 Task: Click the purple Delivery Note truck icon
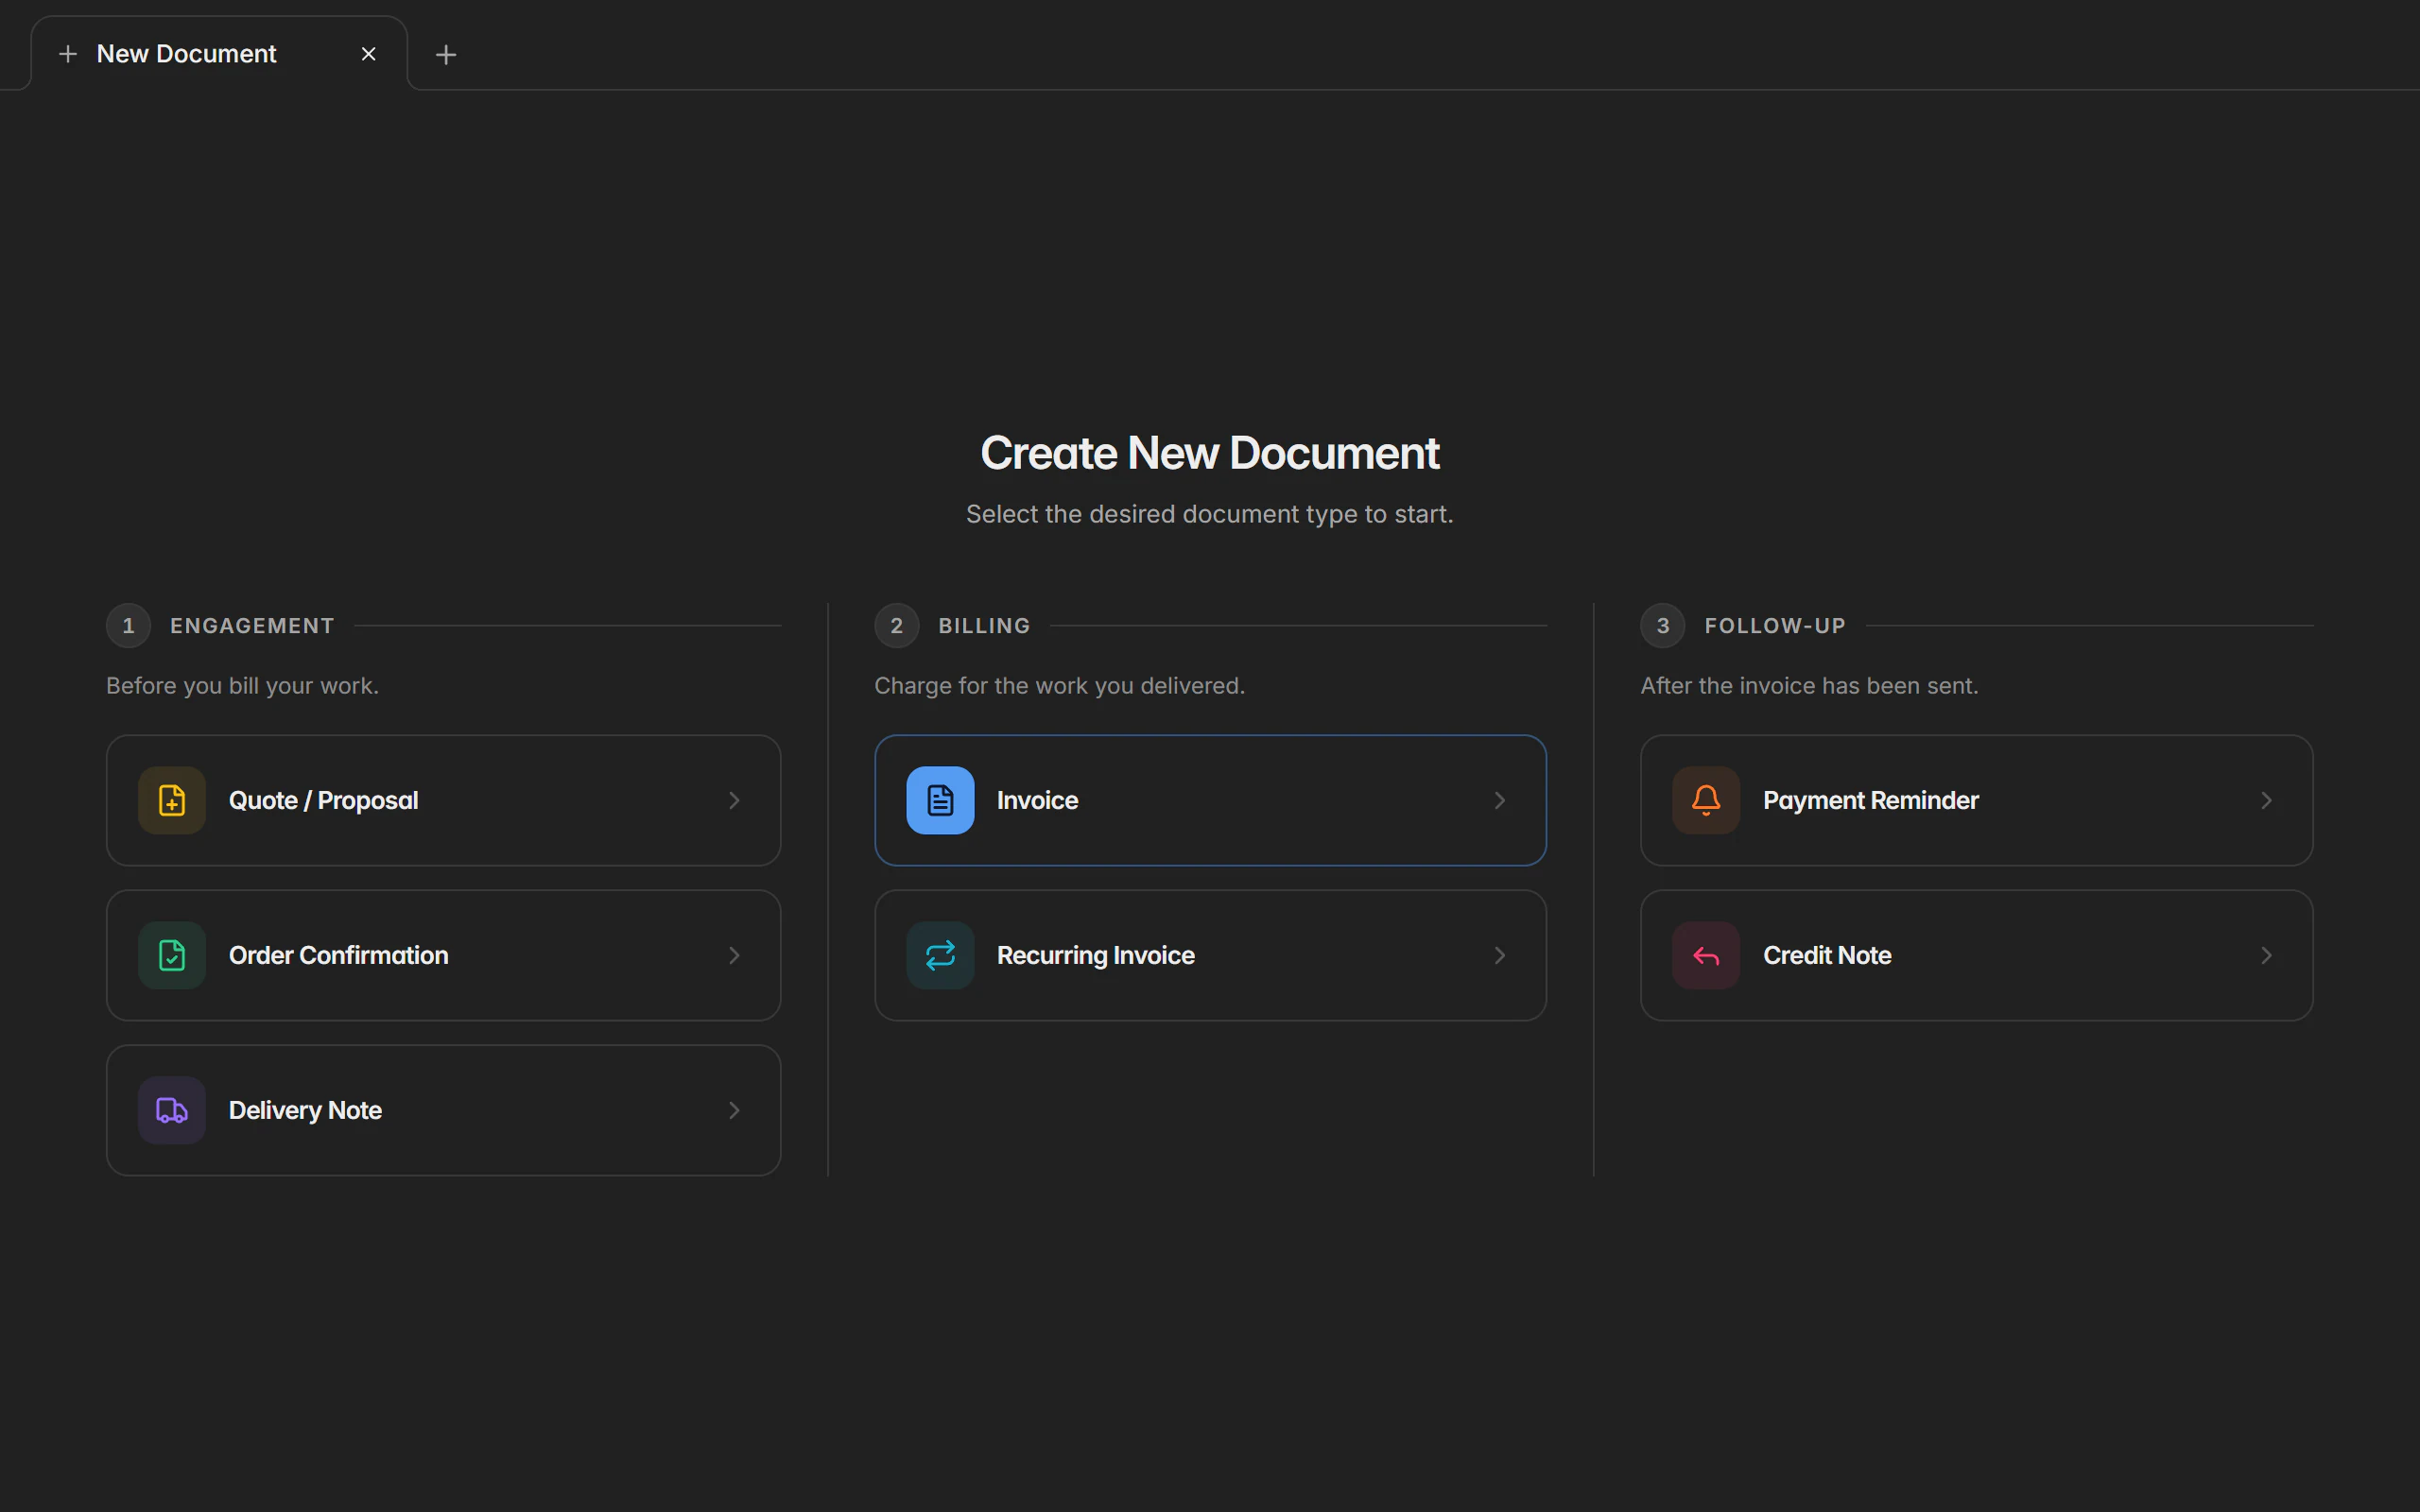click(x=172, y=1110)
